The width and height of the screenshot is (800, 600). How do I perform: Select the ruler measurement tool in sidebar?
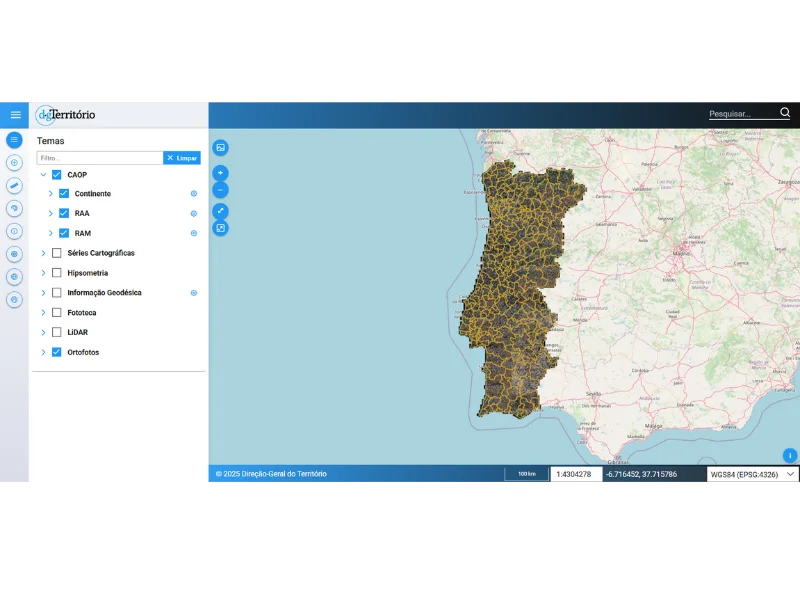pyautogui.click(x=14, y=185)
